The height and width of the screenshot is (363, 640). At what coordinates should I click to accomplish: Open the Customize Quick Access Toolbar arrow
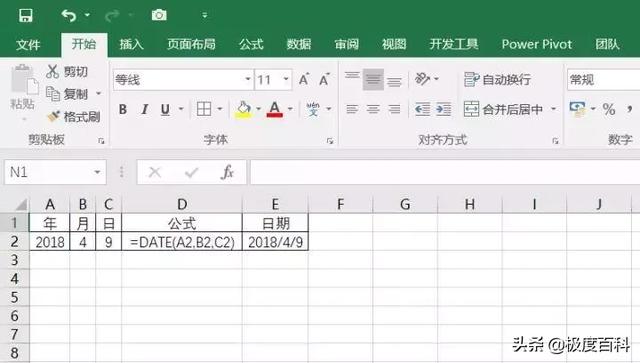click(x=204, y=16)
